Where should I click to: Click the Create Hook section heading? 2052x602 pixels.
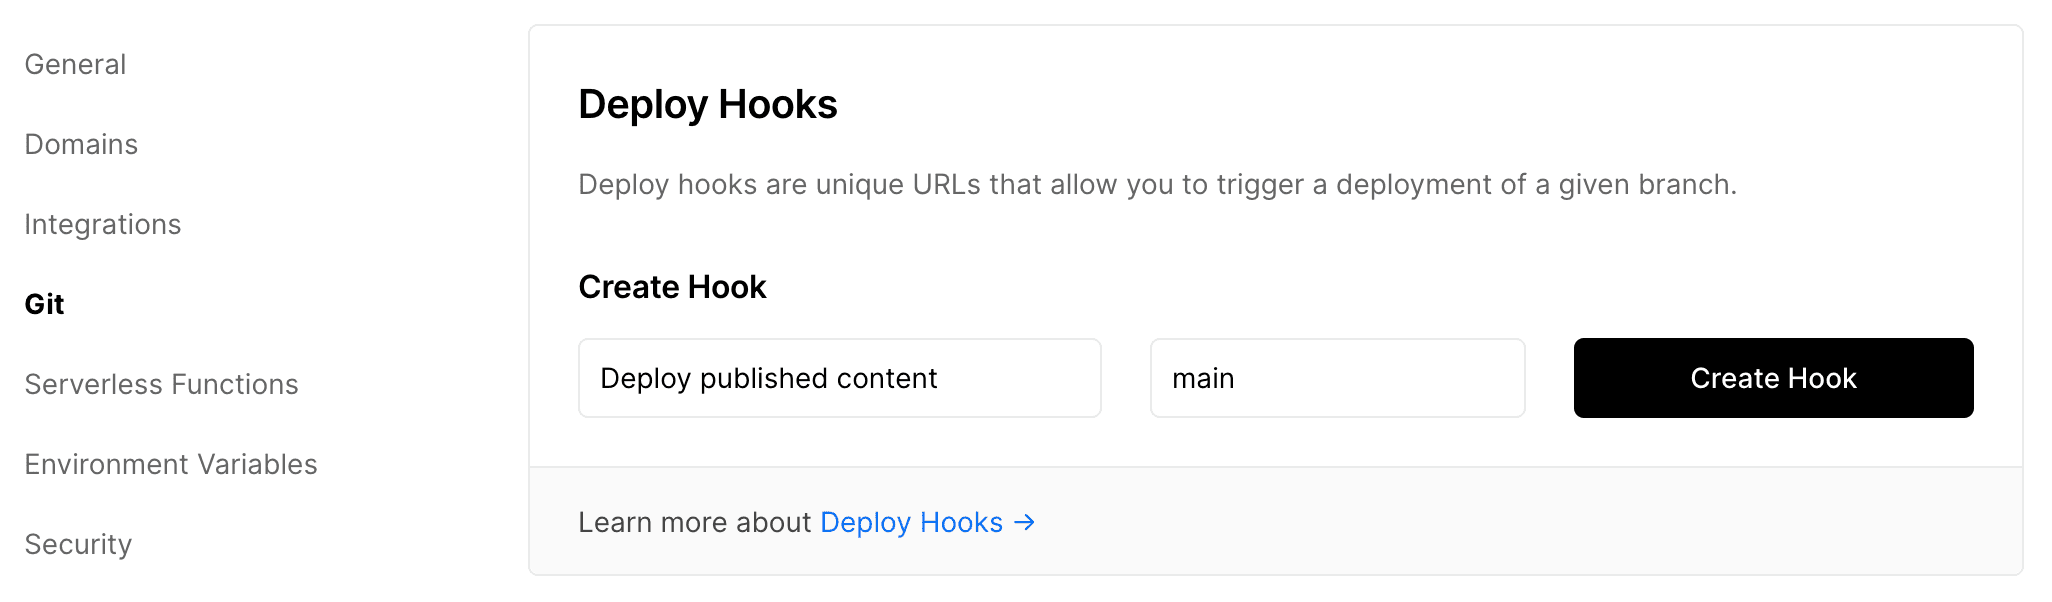pos(672,287)
